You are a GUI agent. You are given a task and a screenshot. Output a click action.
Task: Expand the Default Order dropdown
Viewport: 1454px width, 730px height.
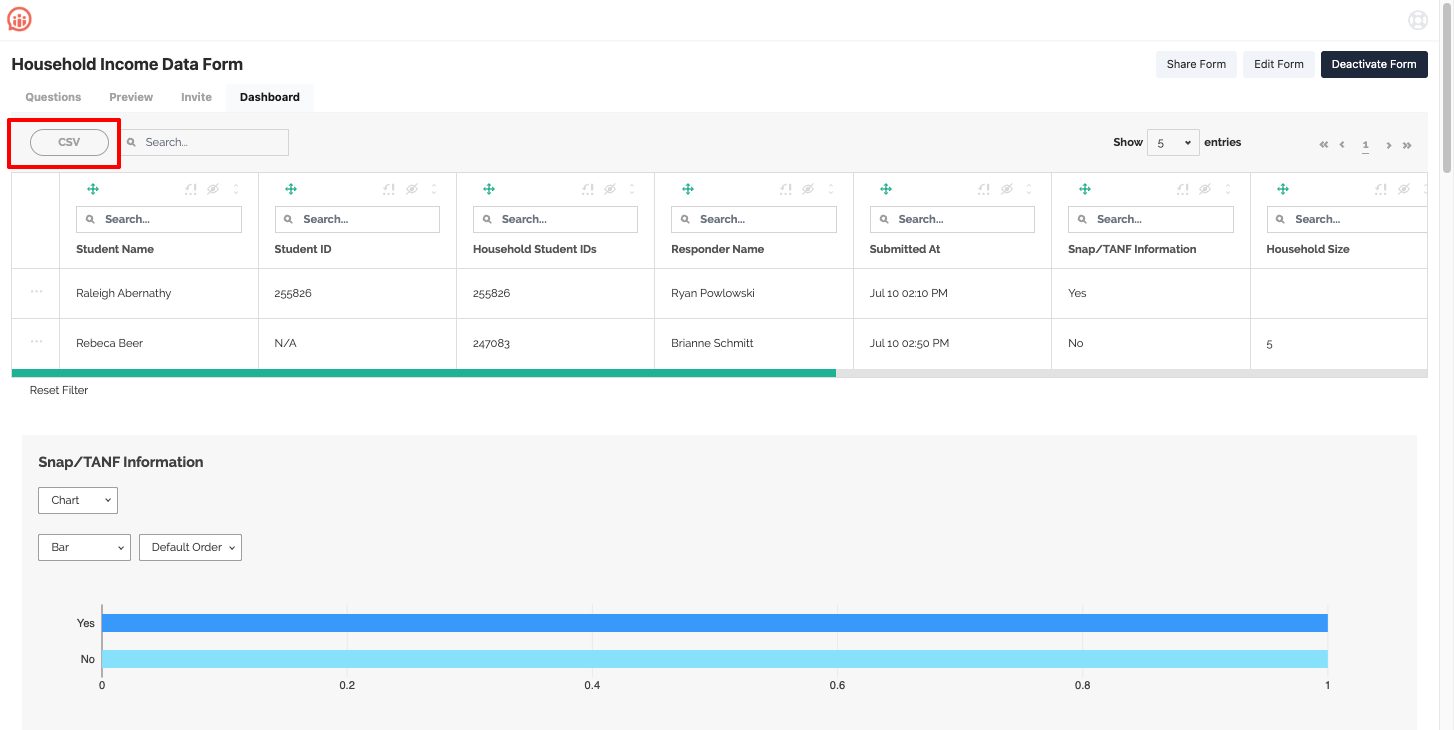pos(190,547)
